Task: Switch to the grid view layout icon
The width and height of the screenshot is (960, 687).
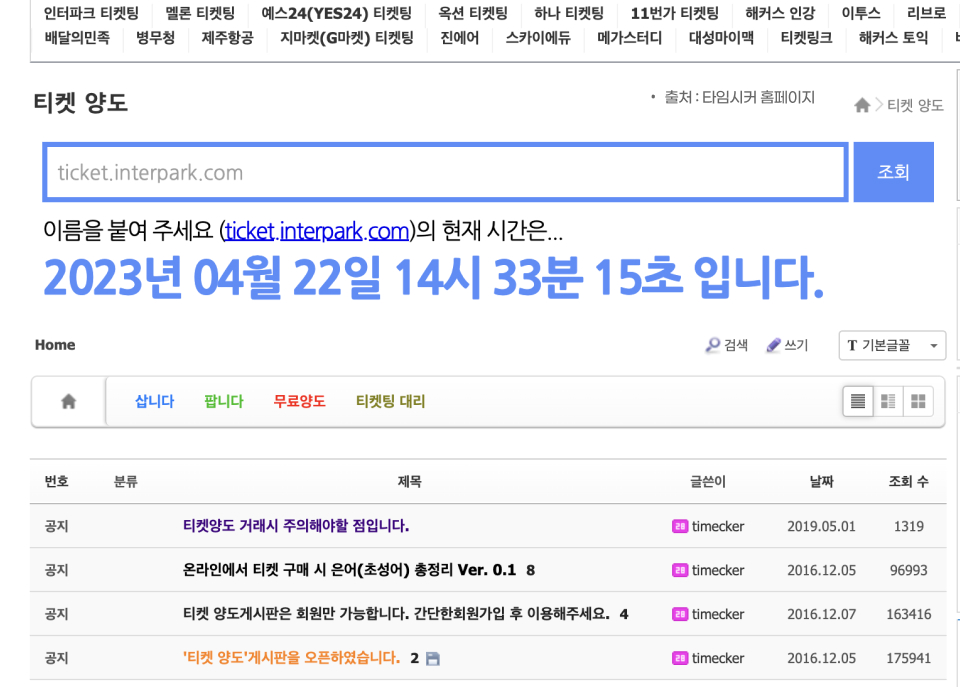Action: [917, 400]
